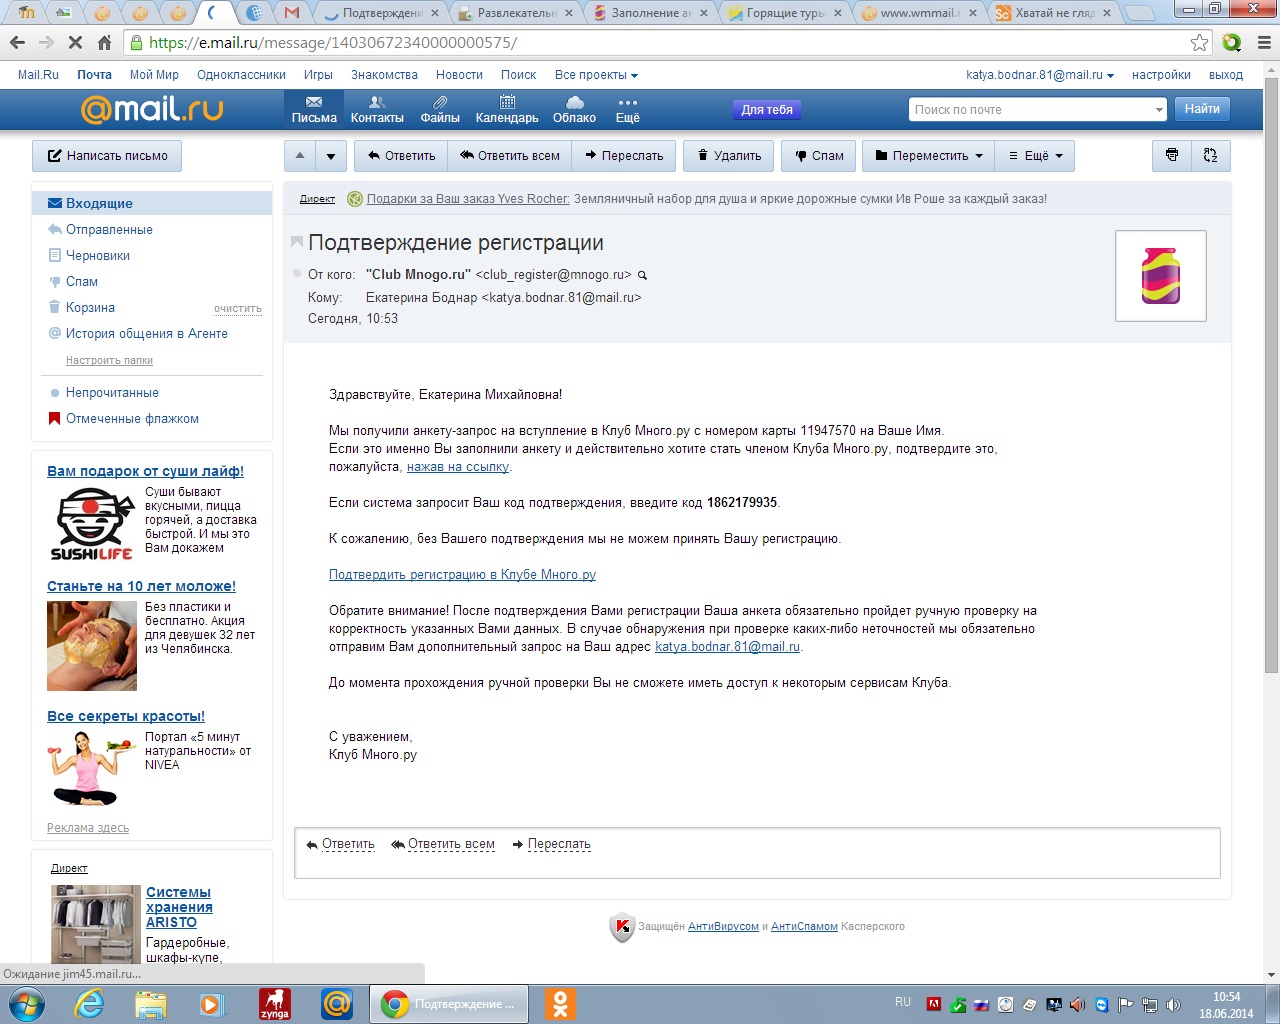Switch to the Хватай не гляд browser tab

click(1054, 13)
